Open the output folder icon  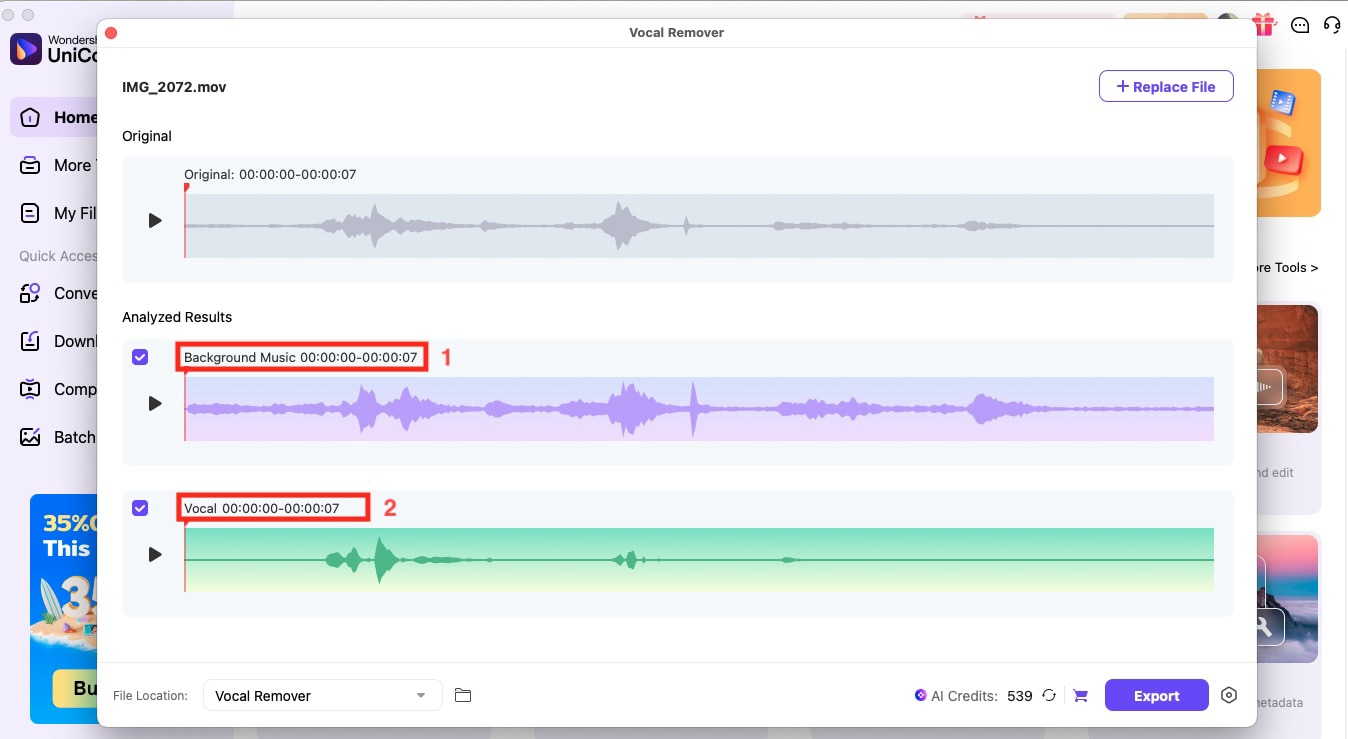click(463, 695)
